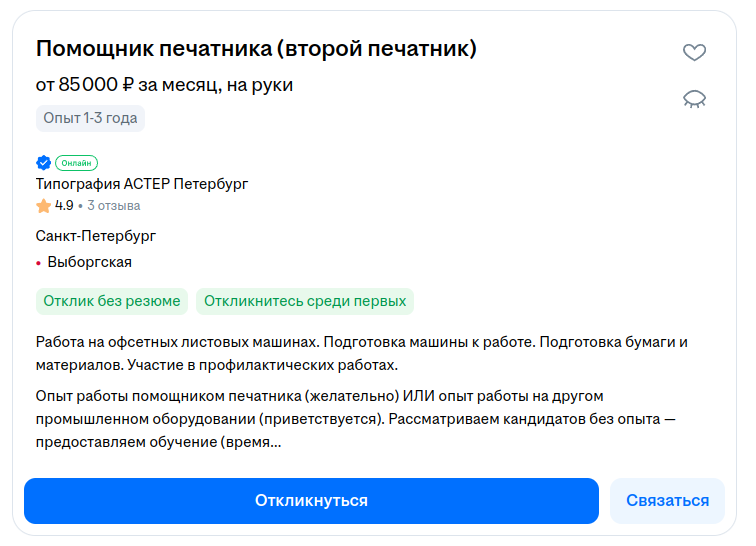Click the Опыт 1-3 года tag
The image size is (756, 546).
[x=90, y=118]
